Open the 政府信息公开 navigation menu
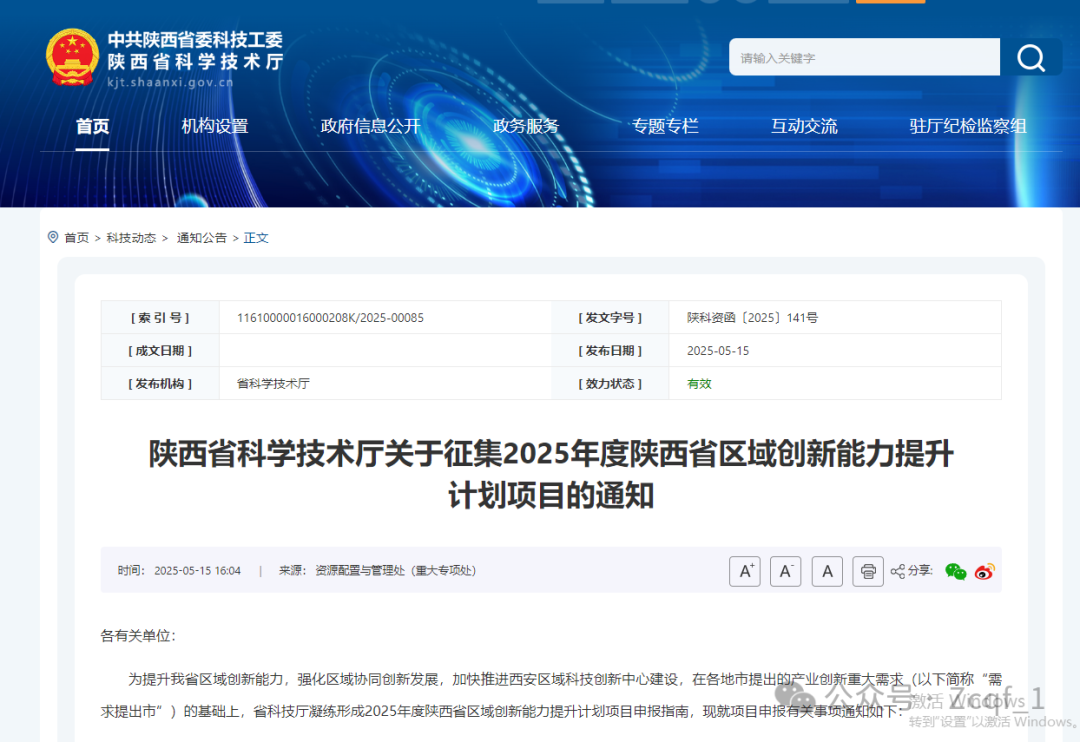Viewport: 1080px width, 742px height. coord(370,126)
